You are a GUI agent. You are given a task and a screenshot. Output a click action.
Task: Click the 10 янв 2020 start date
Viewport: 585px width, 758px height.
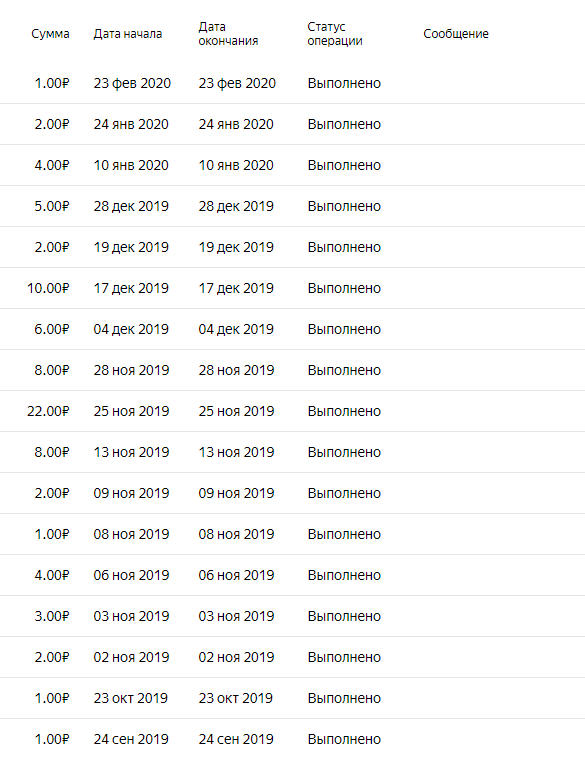[x=131, y=165]
